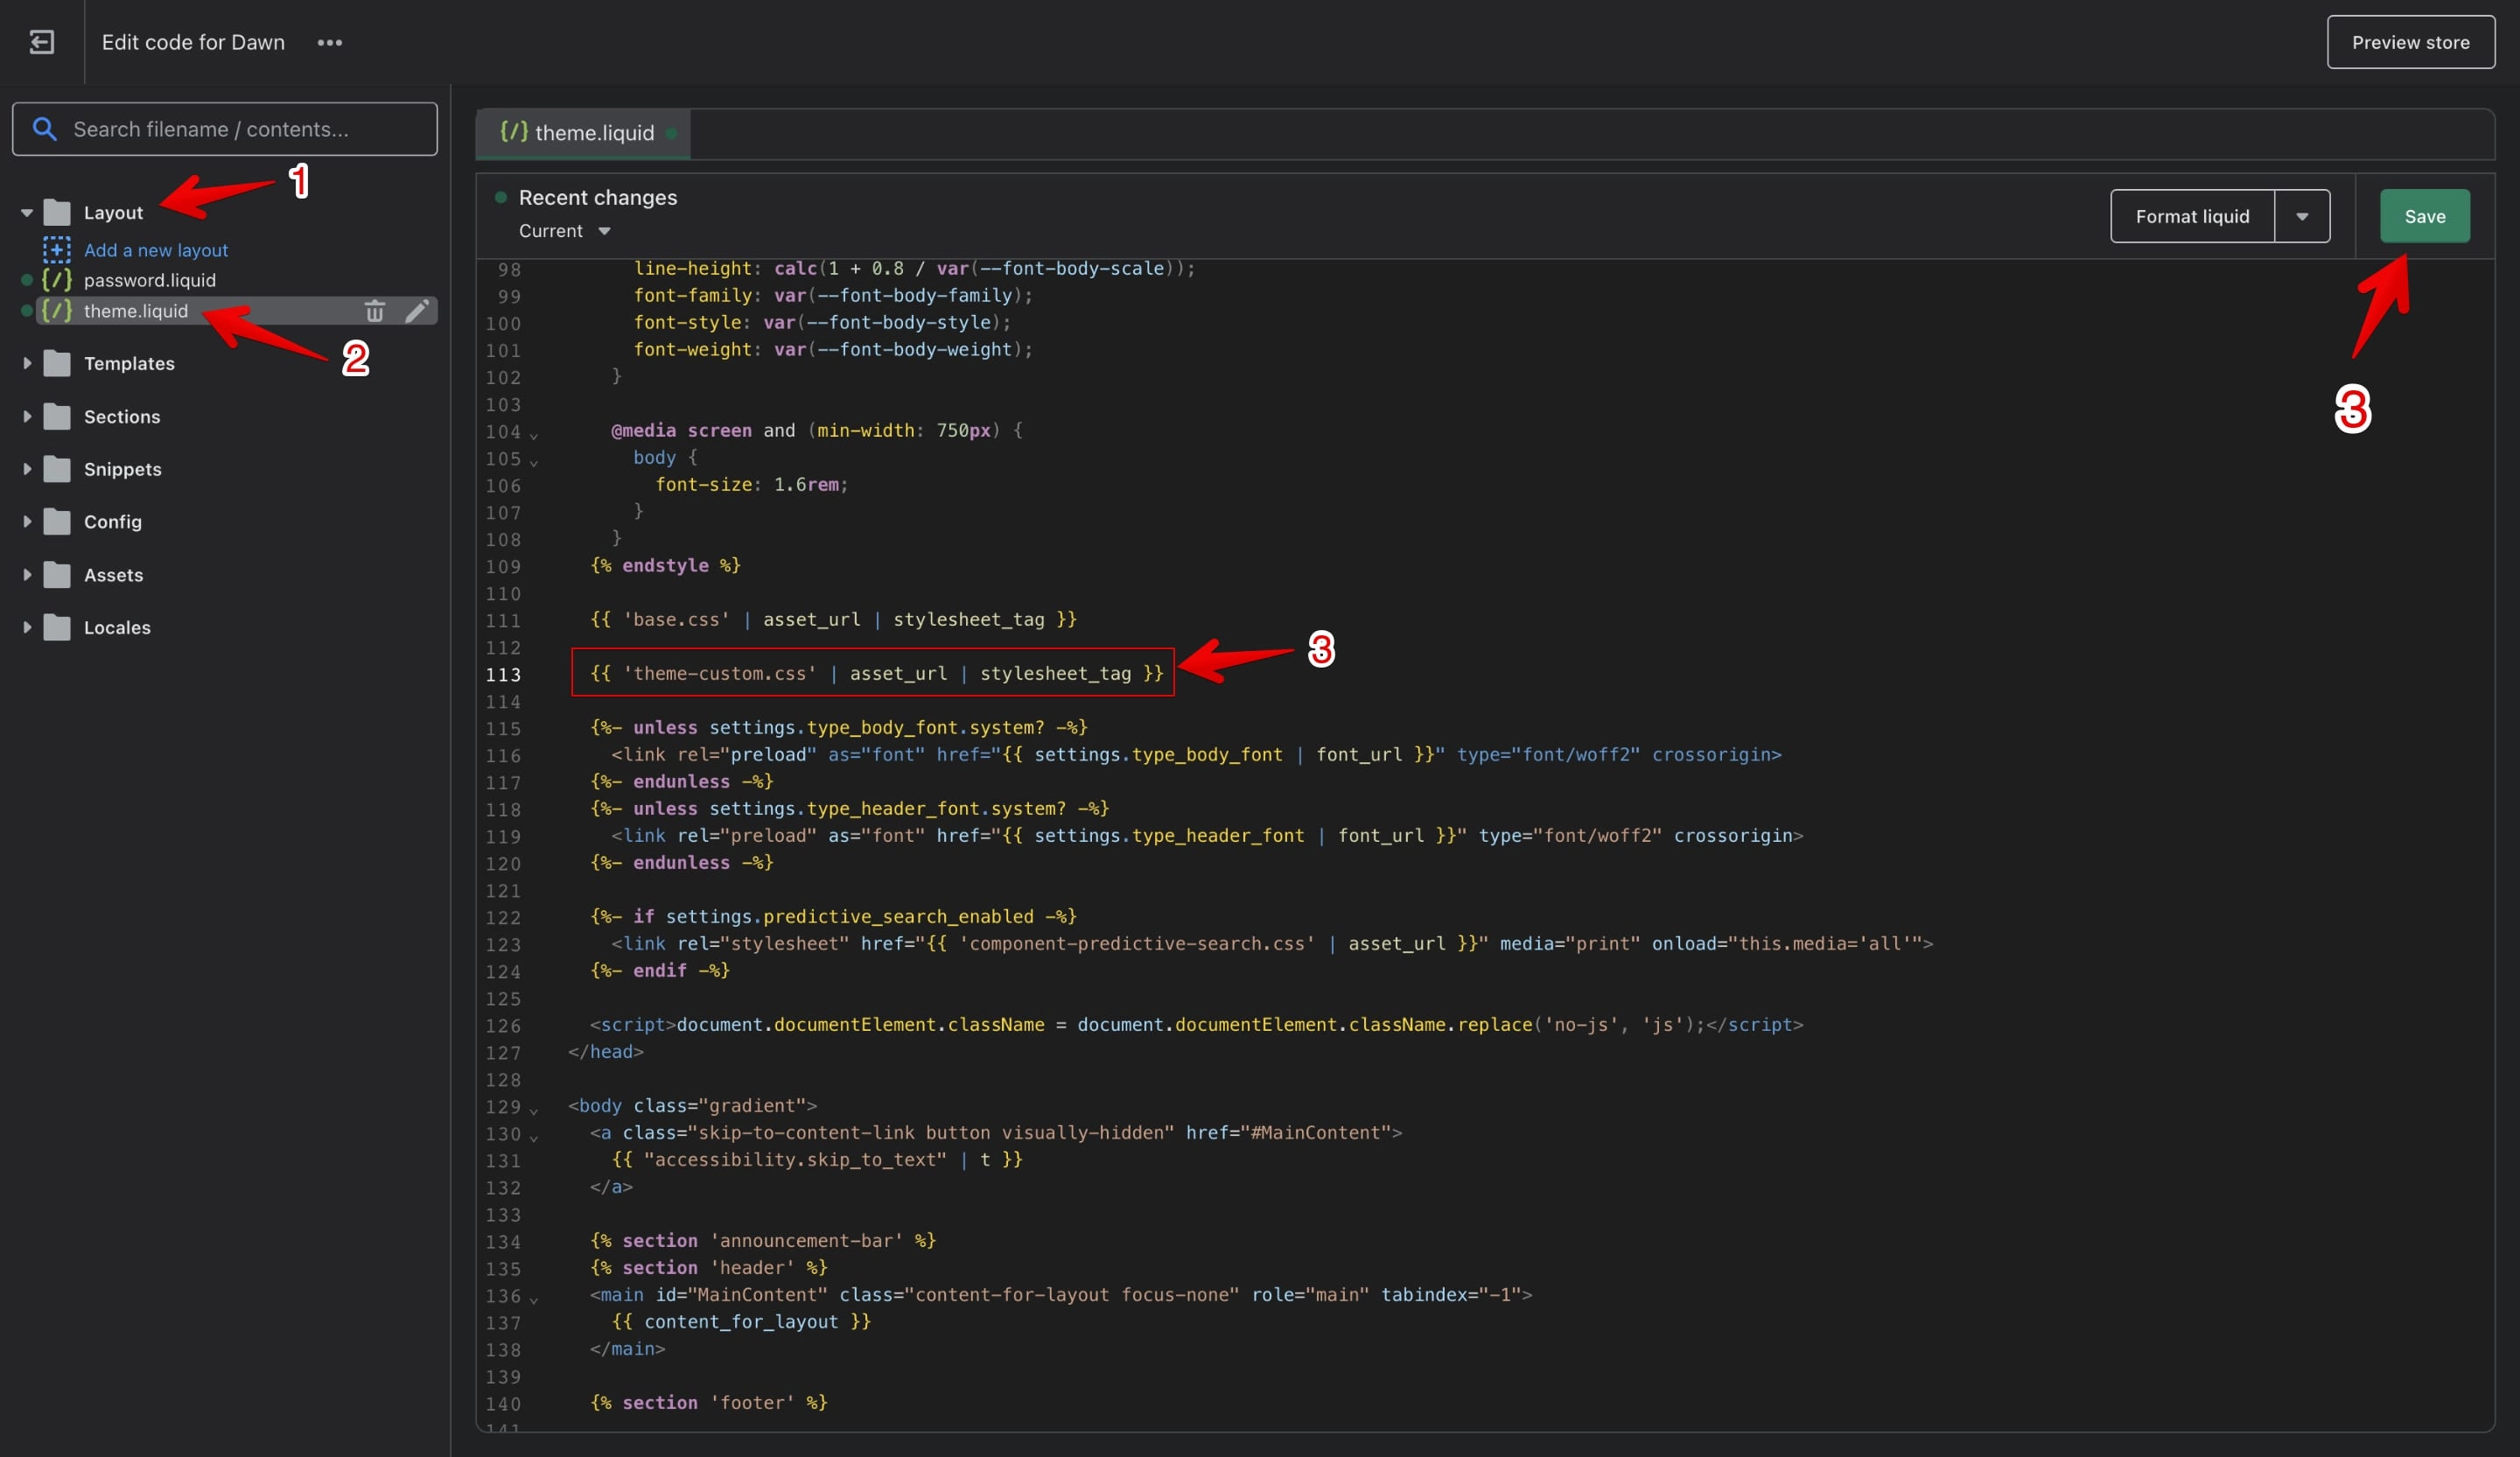The height and width of the screenshot is (1457, 2520).
Task: Click line number 113 in gutter
Action: click(503, 674)
